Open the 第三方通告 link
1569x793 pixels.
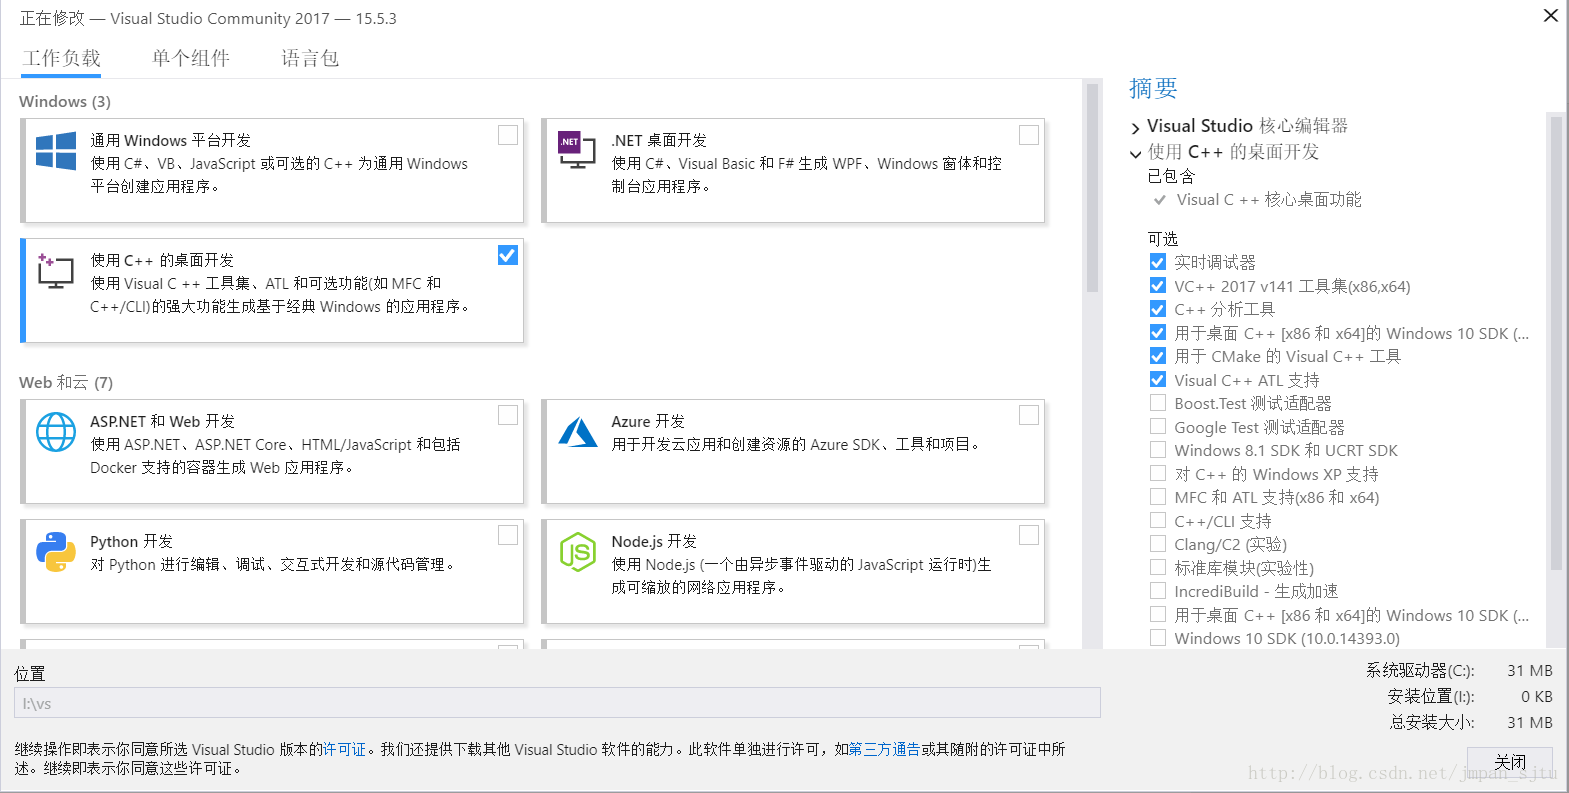pyautogui.click(x=884, y=749)
